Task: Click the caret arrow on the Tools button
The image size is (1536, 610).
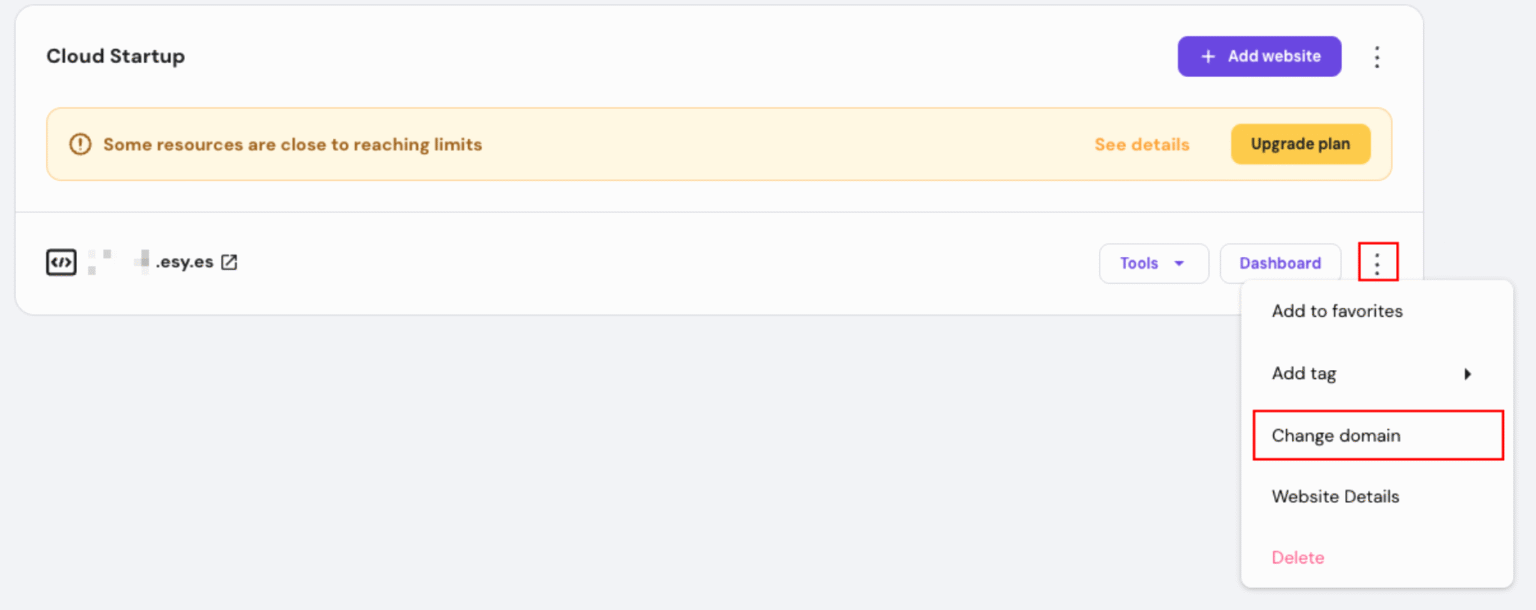Action: 1179,263
